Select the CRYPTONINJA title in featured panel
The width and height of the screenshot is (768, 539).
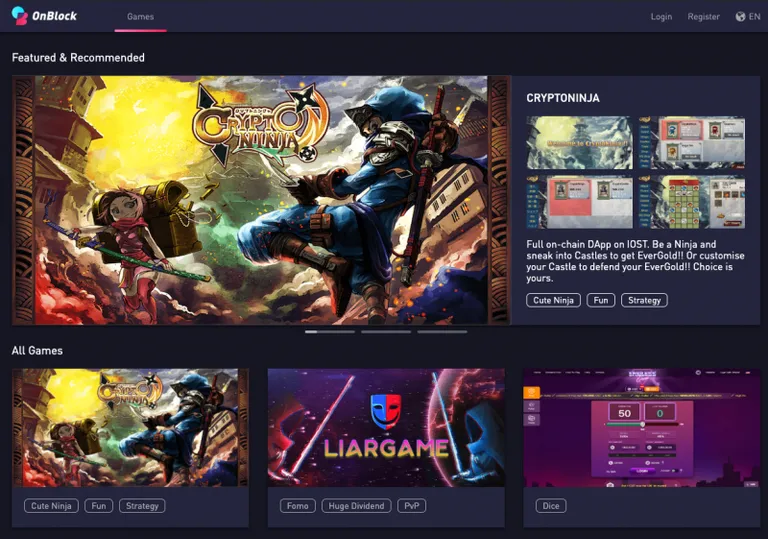coord(563,98)
